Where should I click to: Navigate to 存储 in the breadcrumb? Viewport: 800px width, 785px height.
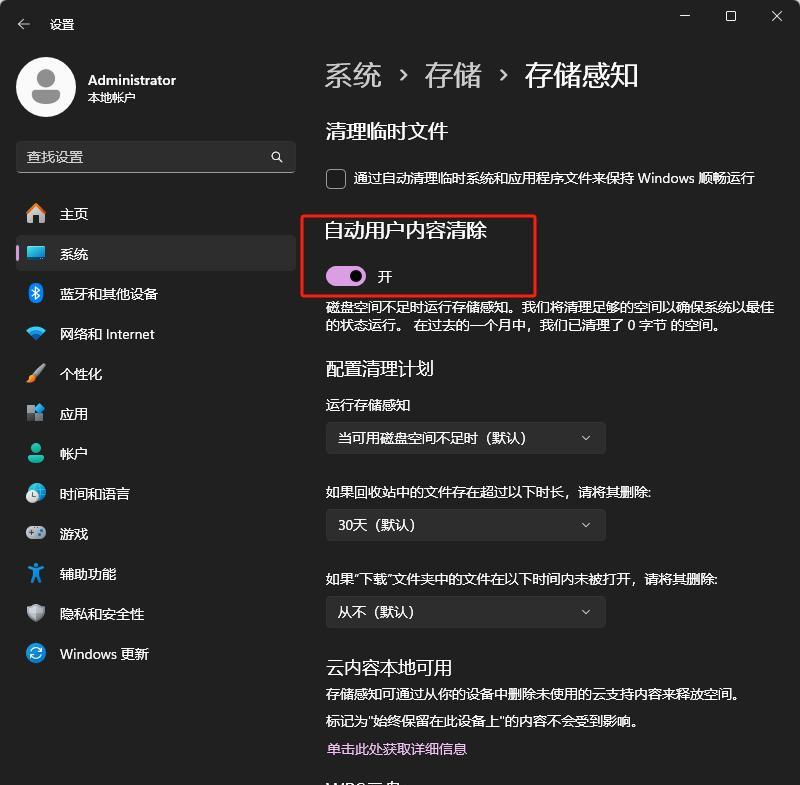tap(453, 76)
